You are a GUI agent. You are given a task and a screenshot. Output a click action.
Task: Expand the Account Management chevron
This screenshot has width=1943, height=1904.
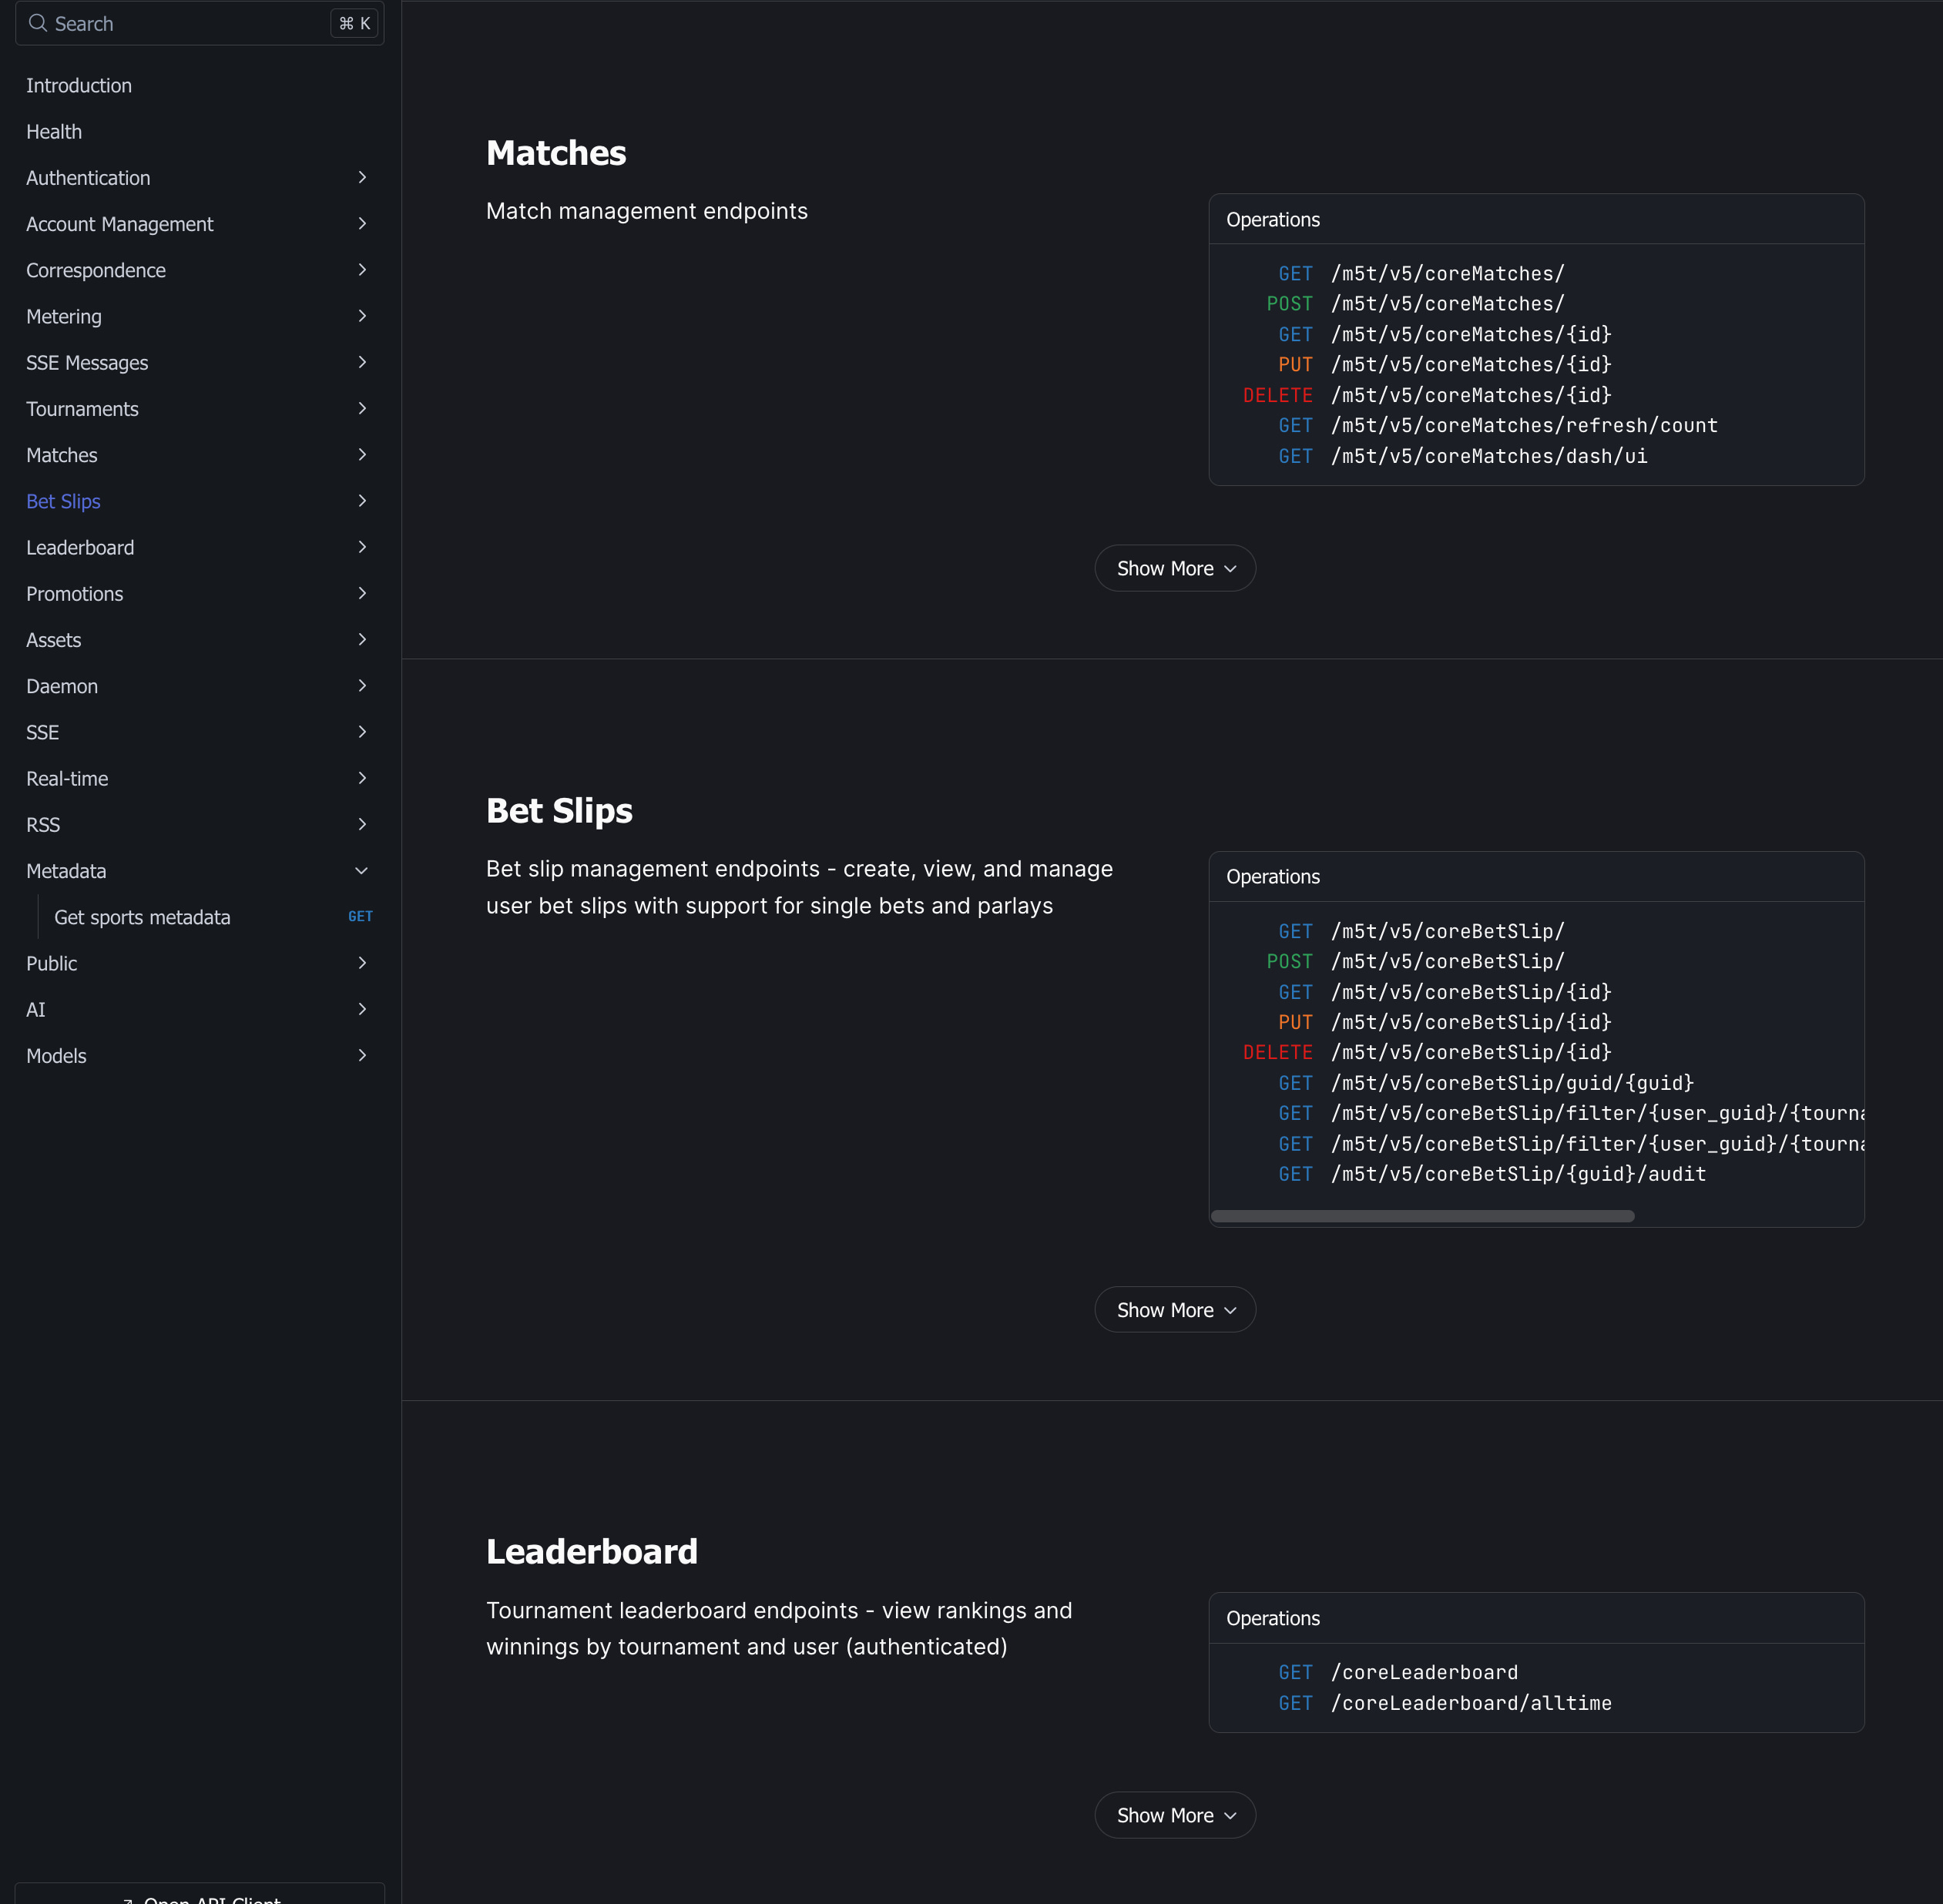362,223
